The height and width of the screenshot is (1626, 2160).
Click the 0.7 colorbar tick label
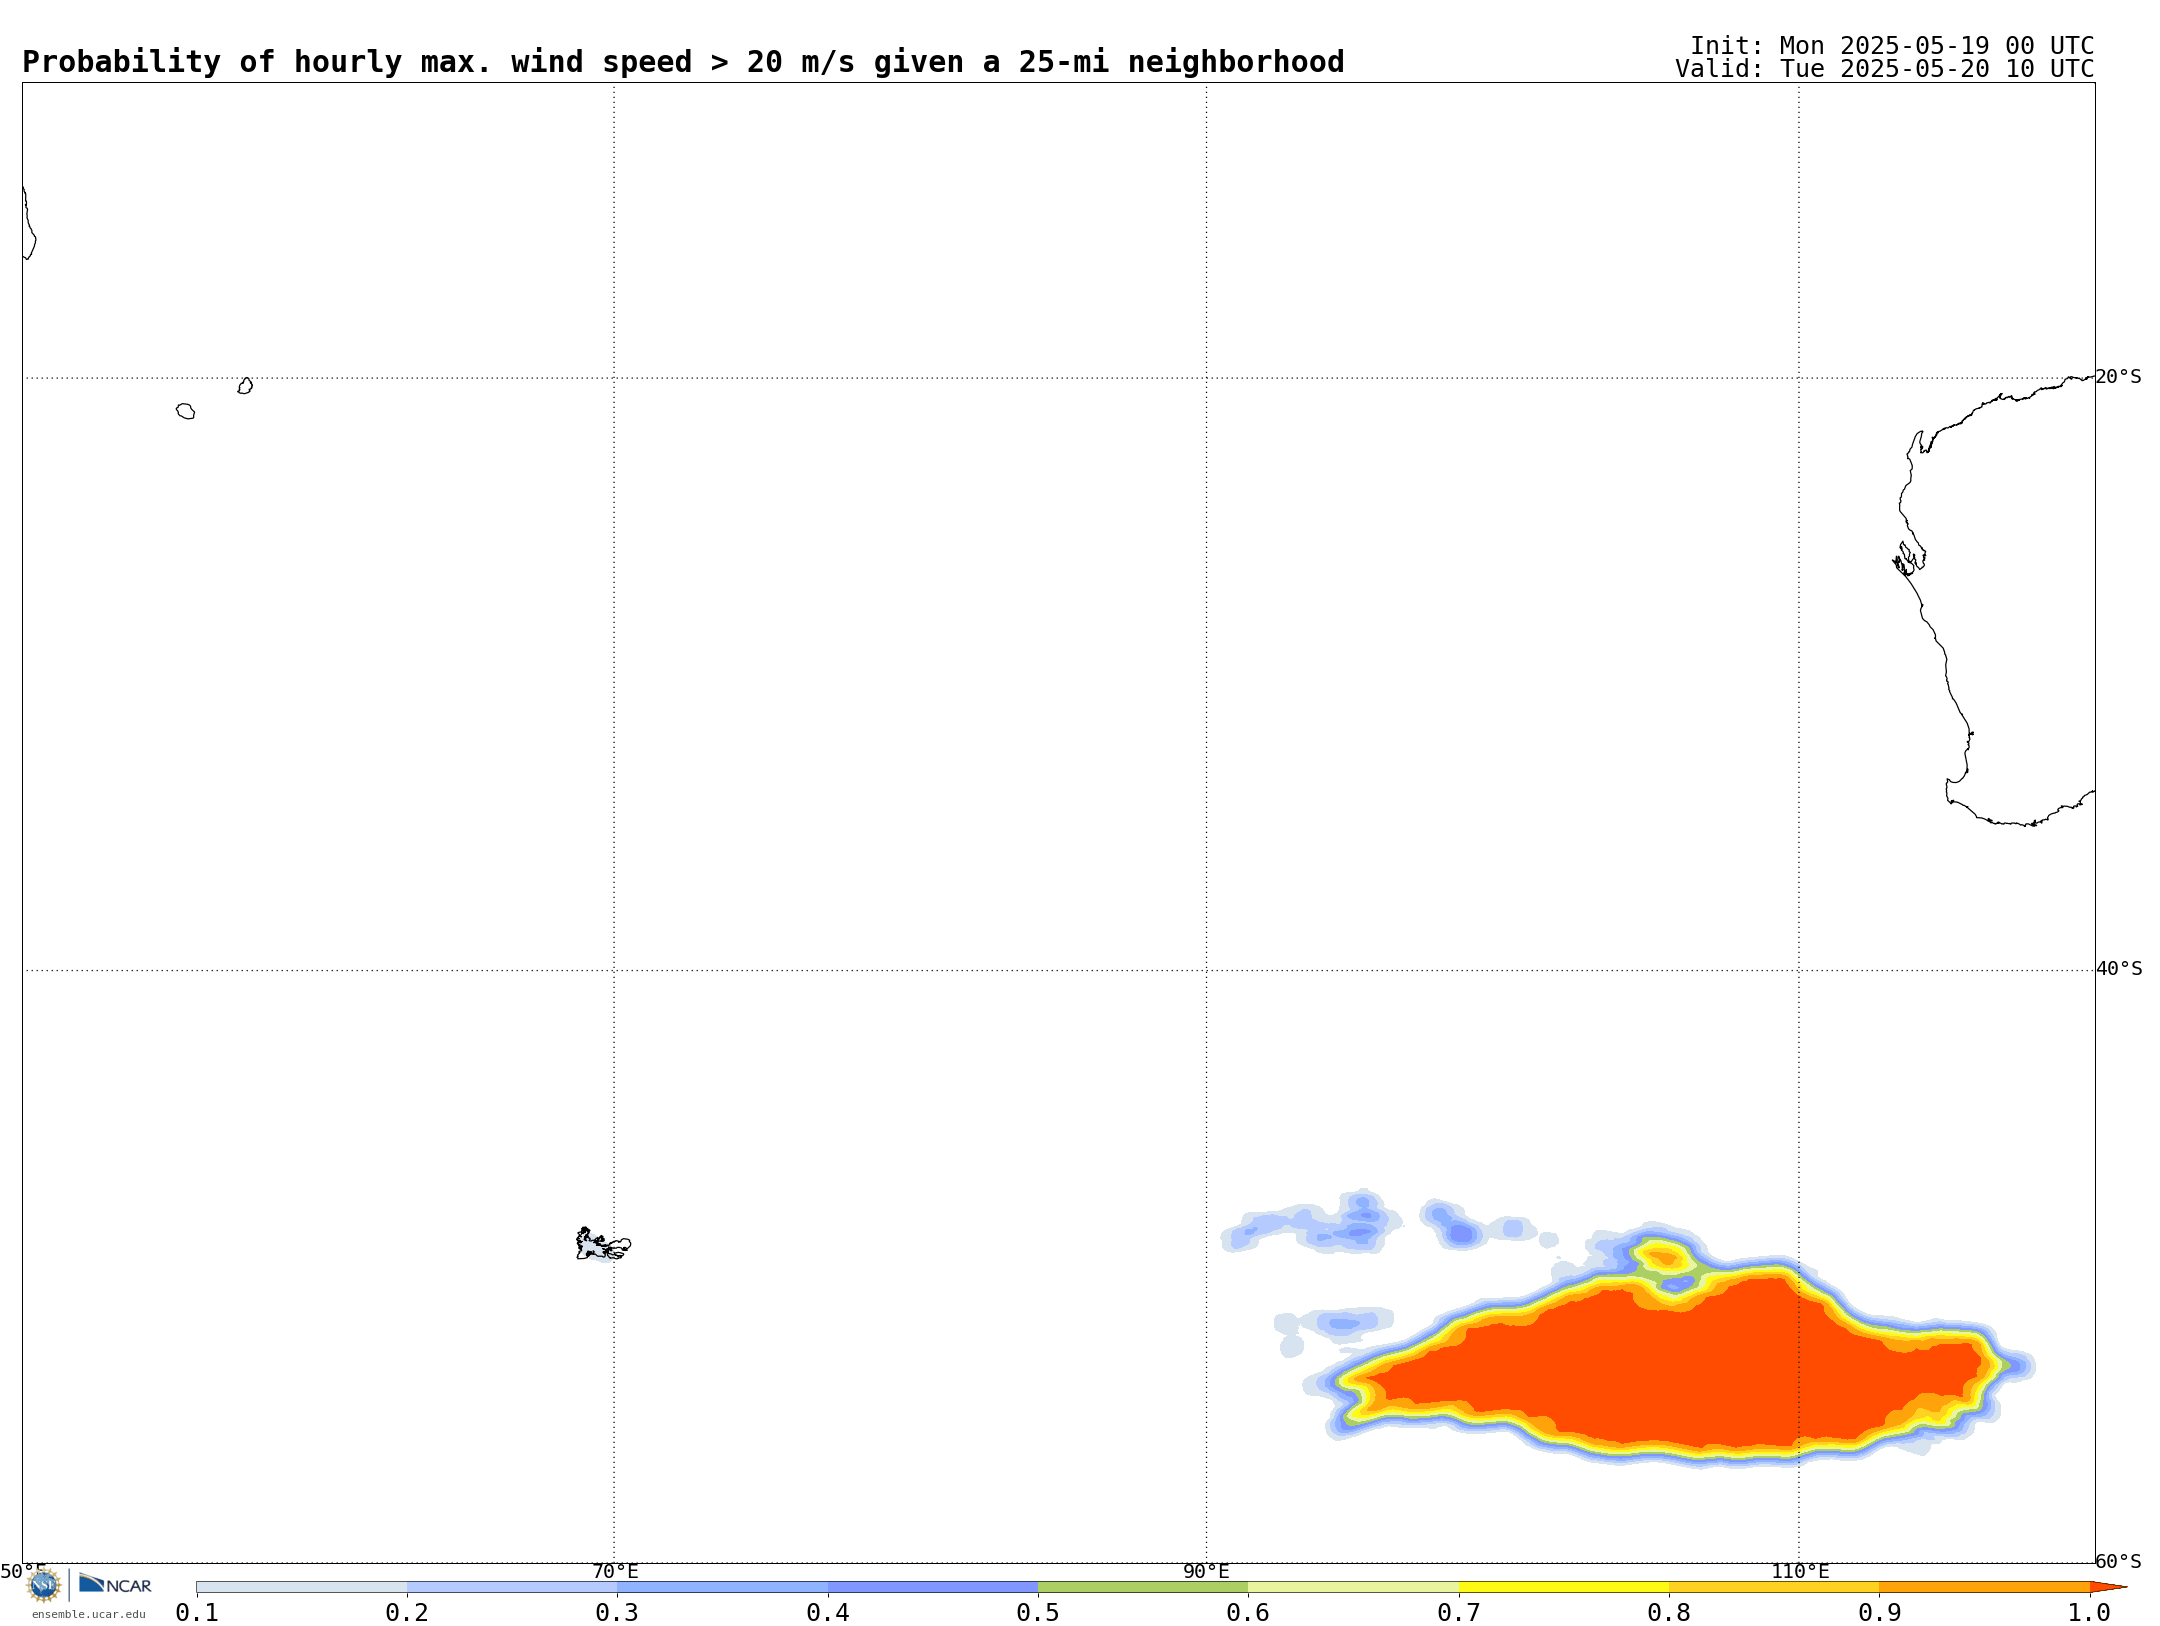tap(1459, 1612)
